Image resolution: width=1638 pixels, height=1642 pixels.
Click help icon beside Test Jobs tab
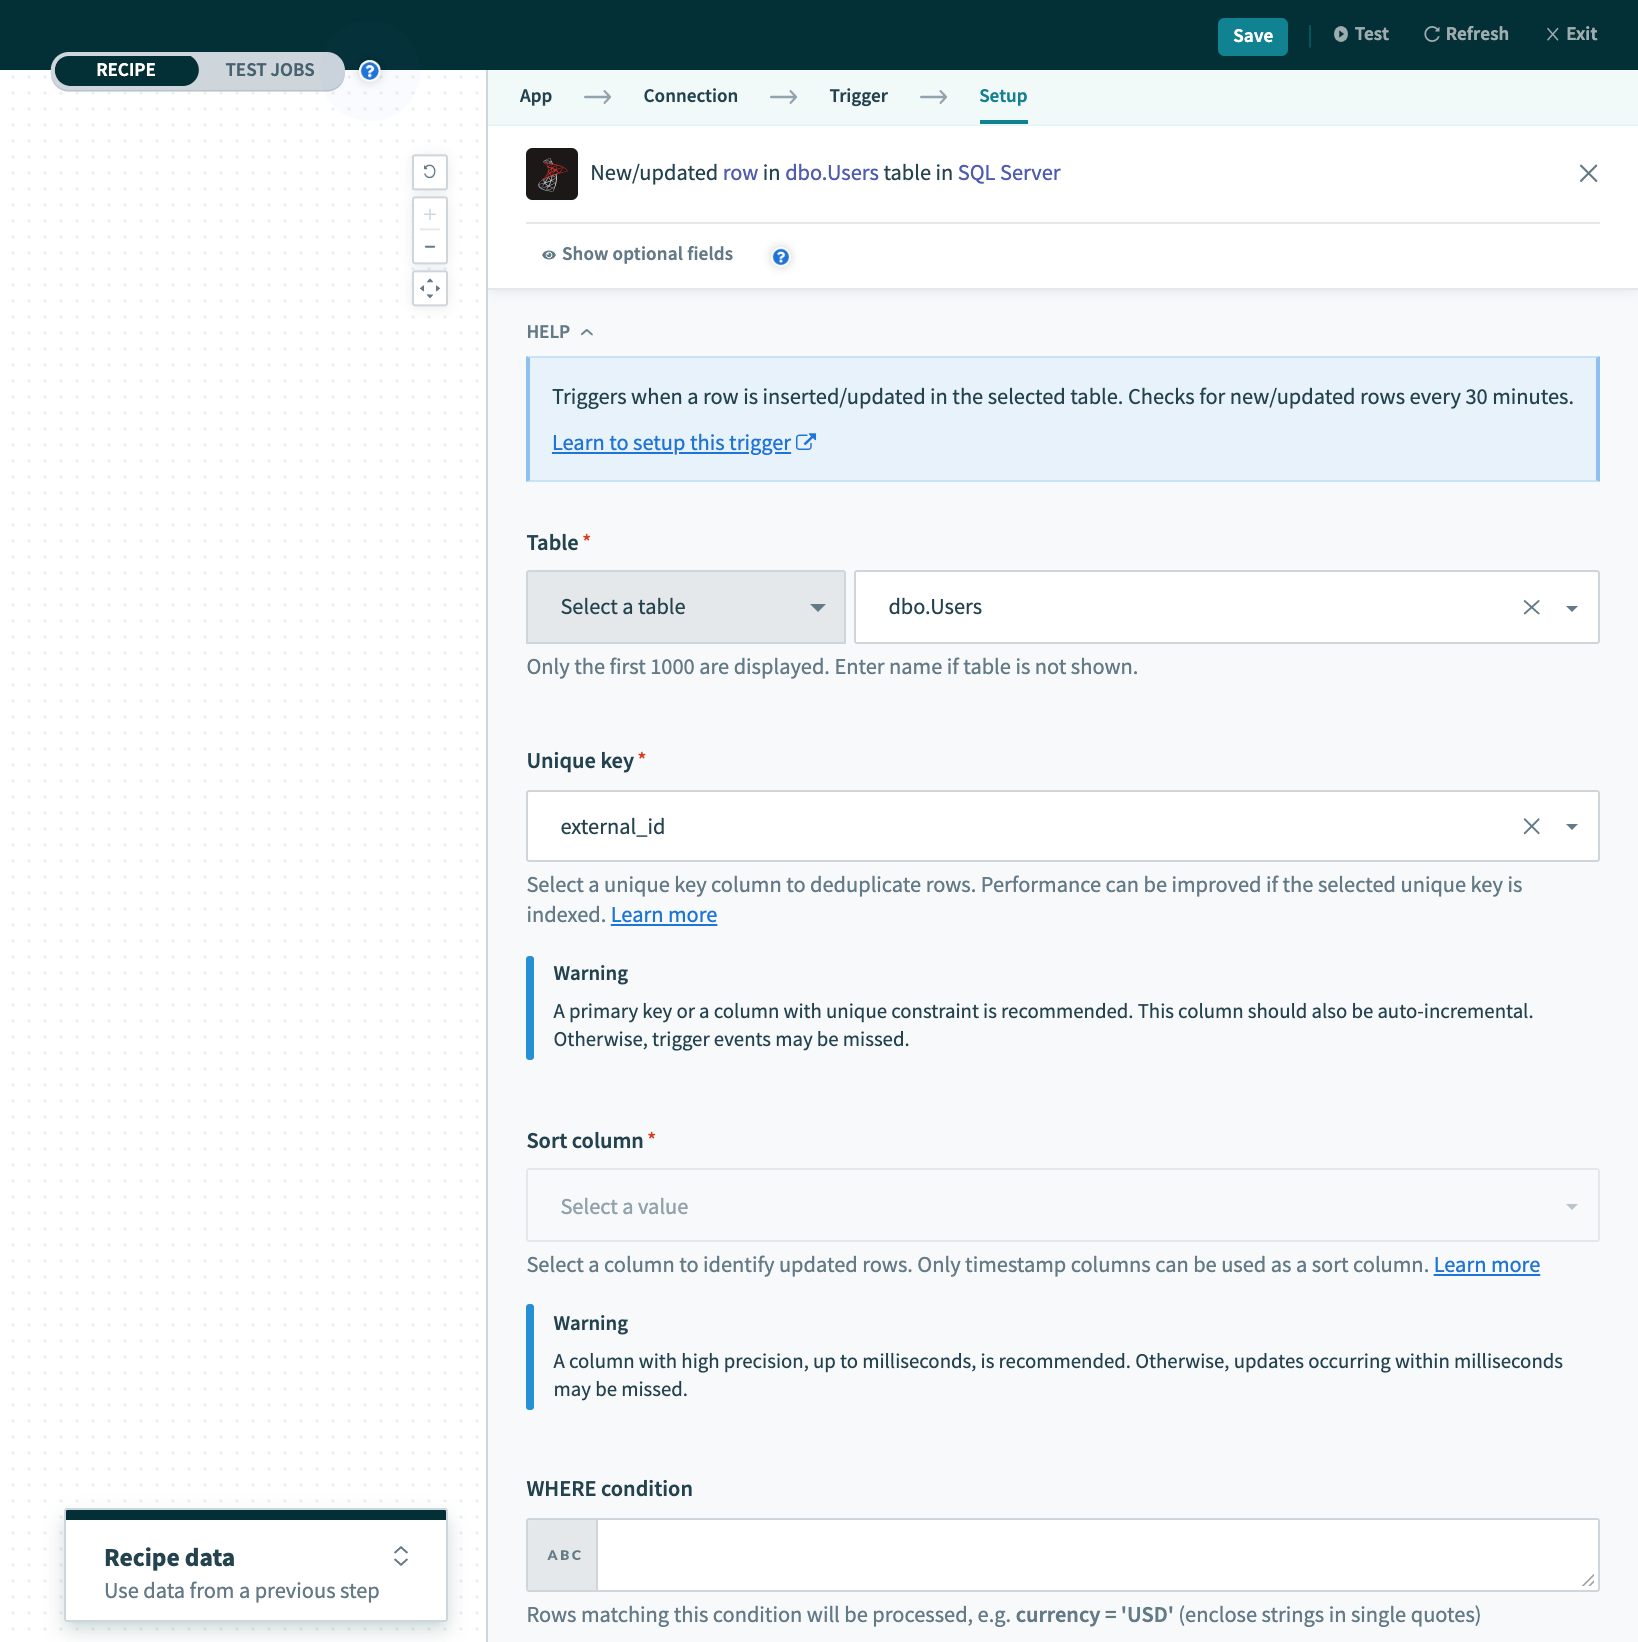(x=370, y=71)
